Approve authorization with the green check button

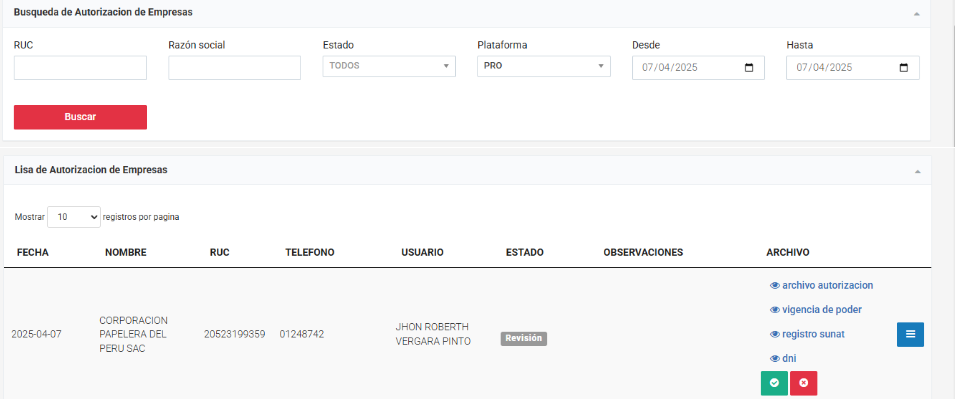[774, 383]
